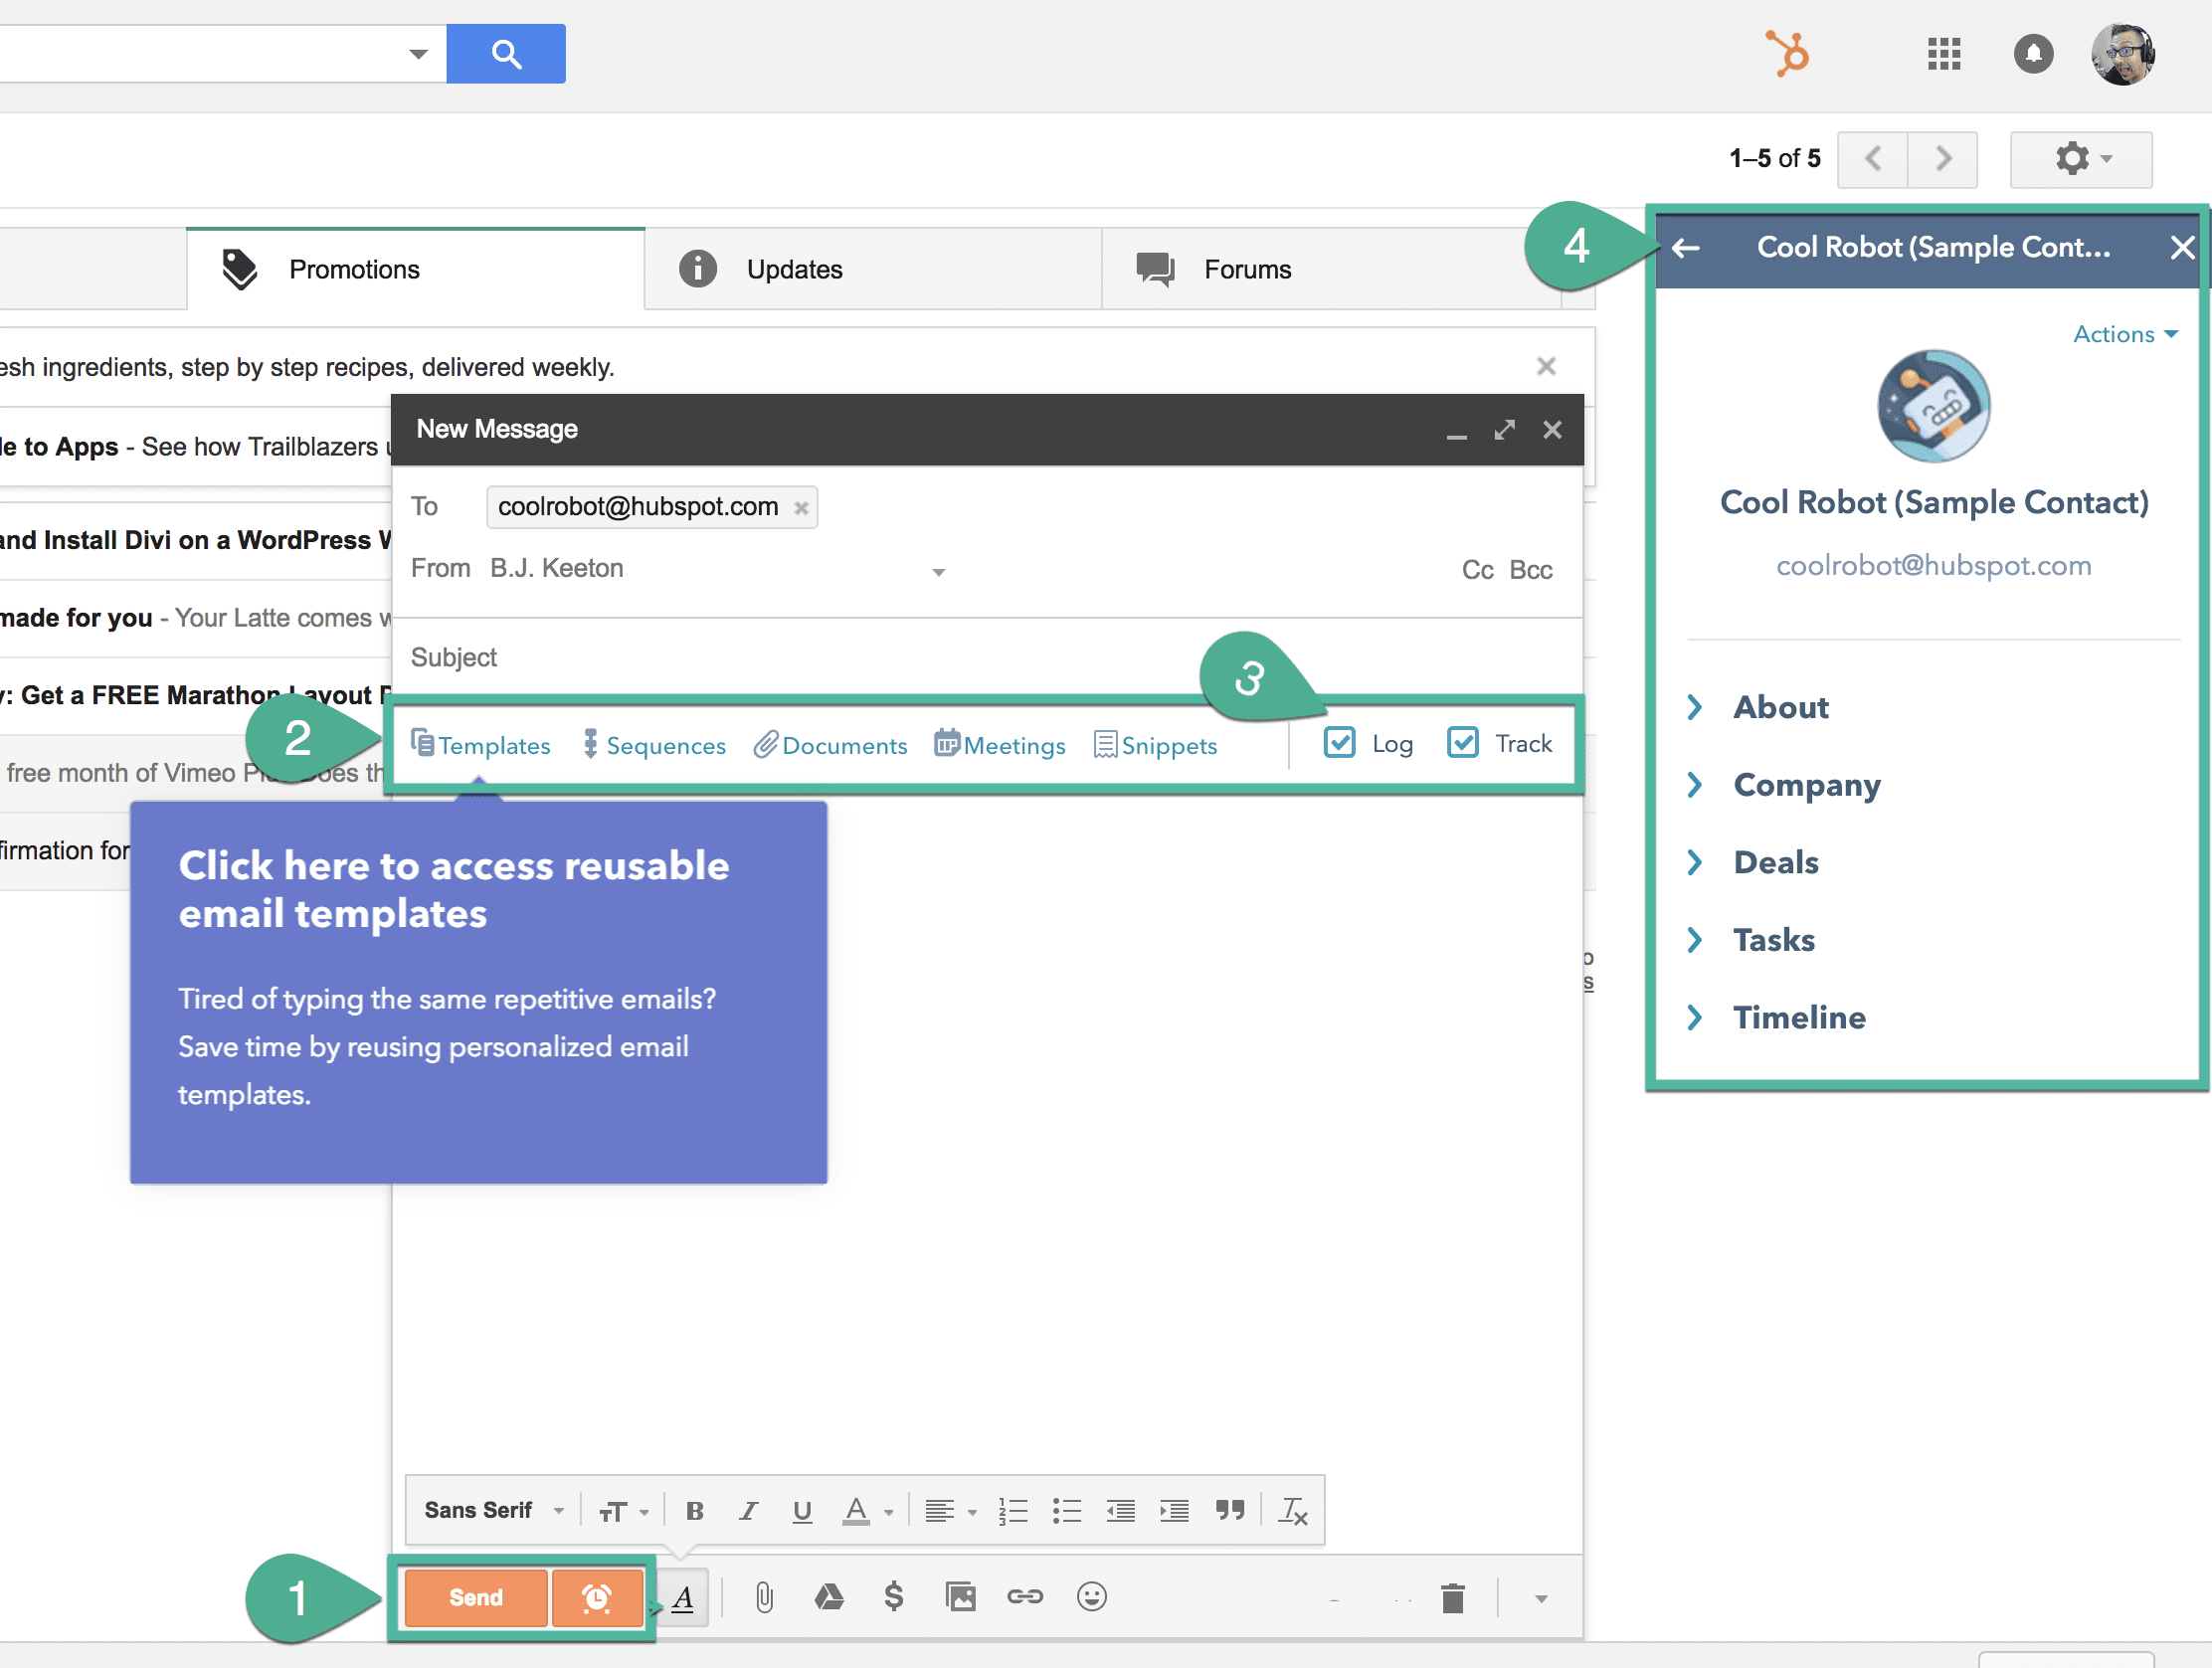
Task: Open HubSpot Meetings
Action: point(1000,745)
